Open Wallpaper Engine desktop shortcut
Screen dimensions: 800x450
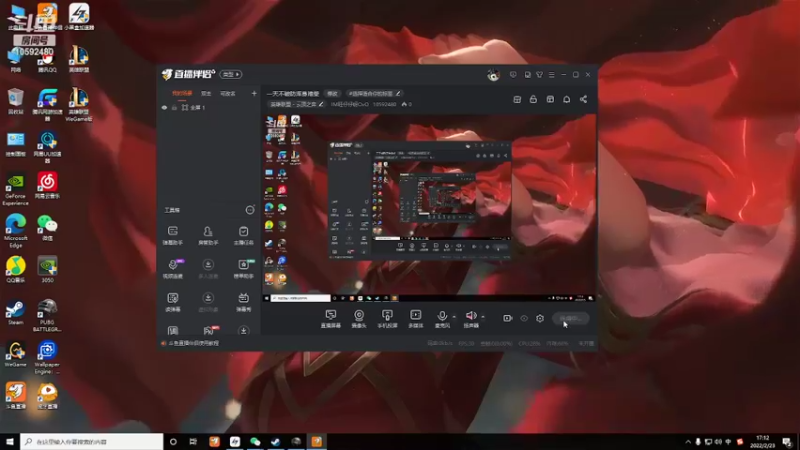[x=47, y=357]
